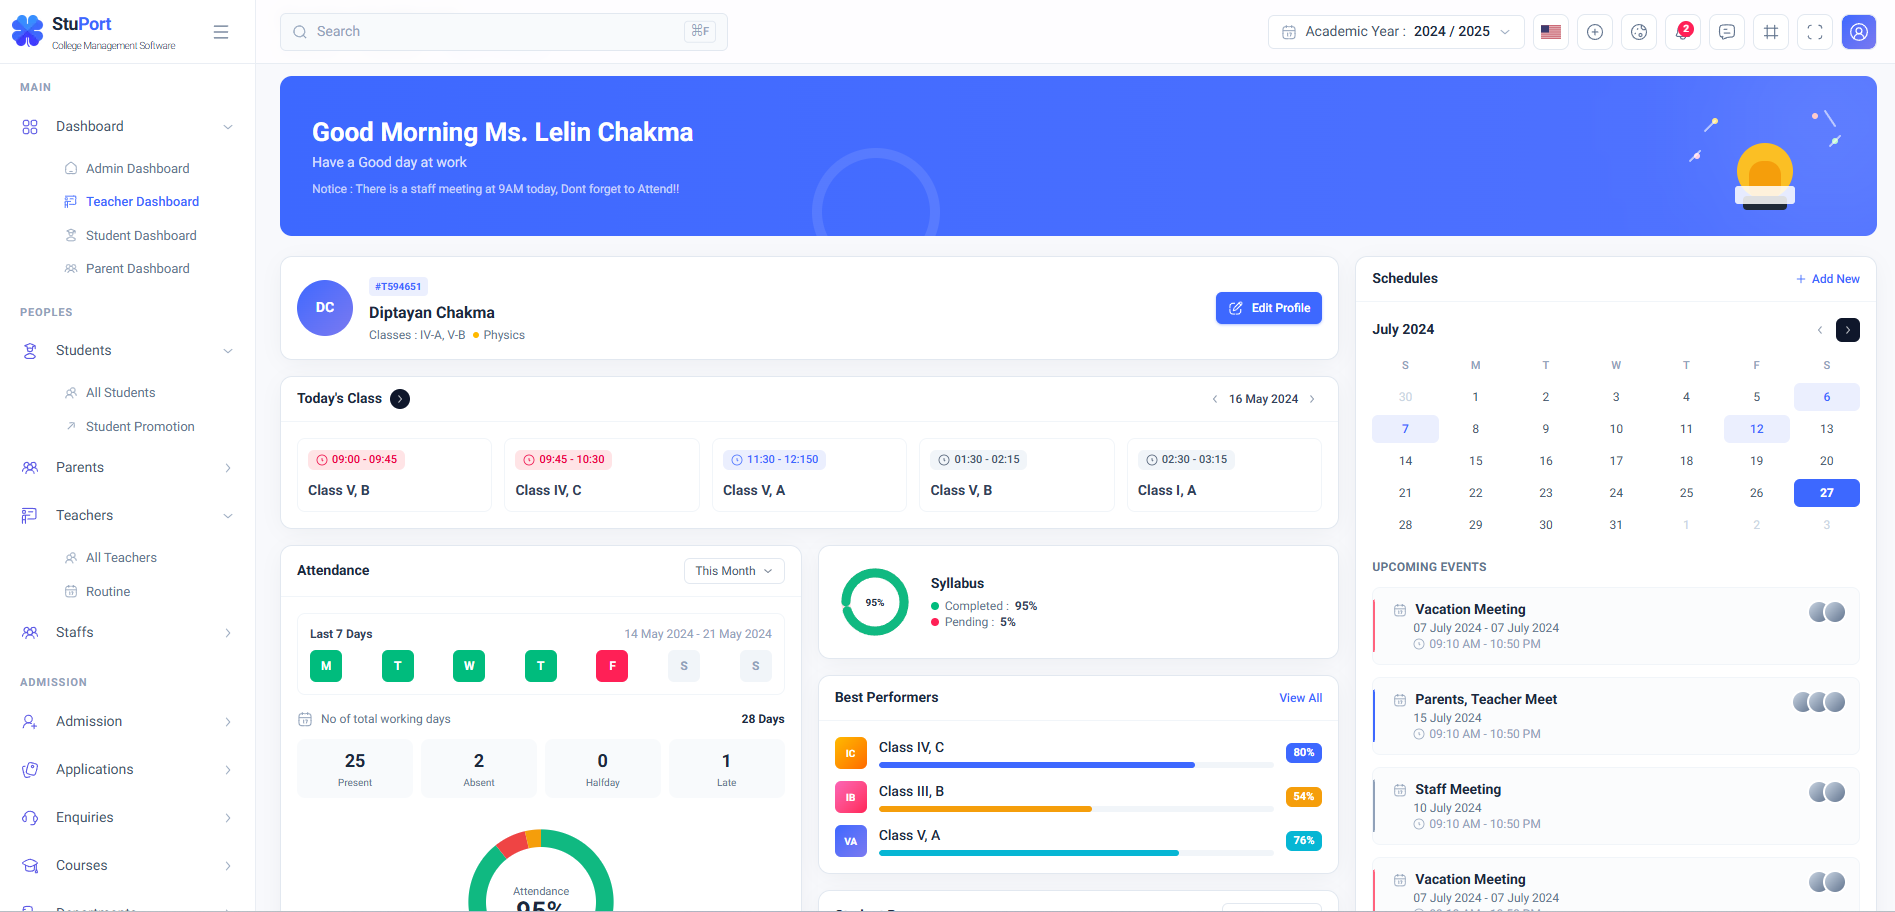
Task: Click the Class V, A 76% progress bar
Action: pyautogui.click(x=1076, y=853)
